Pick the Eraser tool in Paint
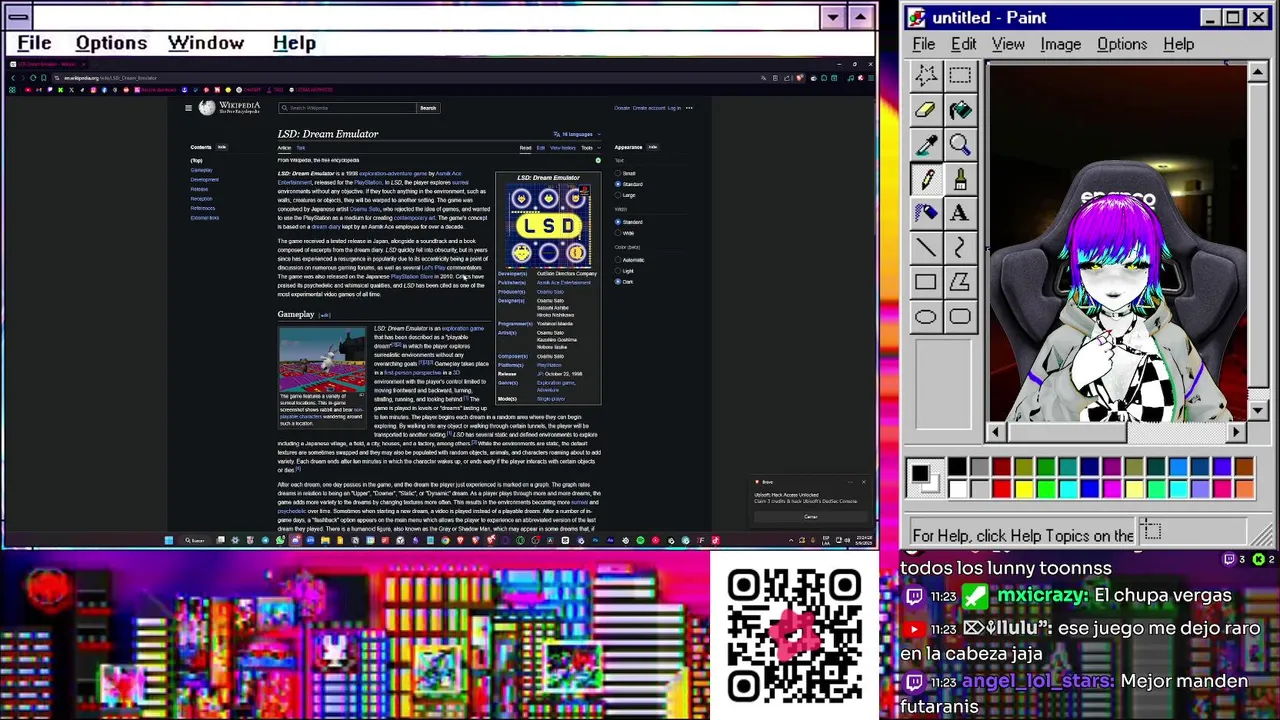 [x=925, y=110]
